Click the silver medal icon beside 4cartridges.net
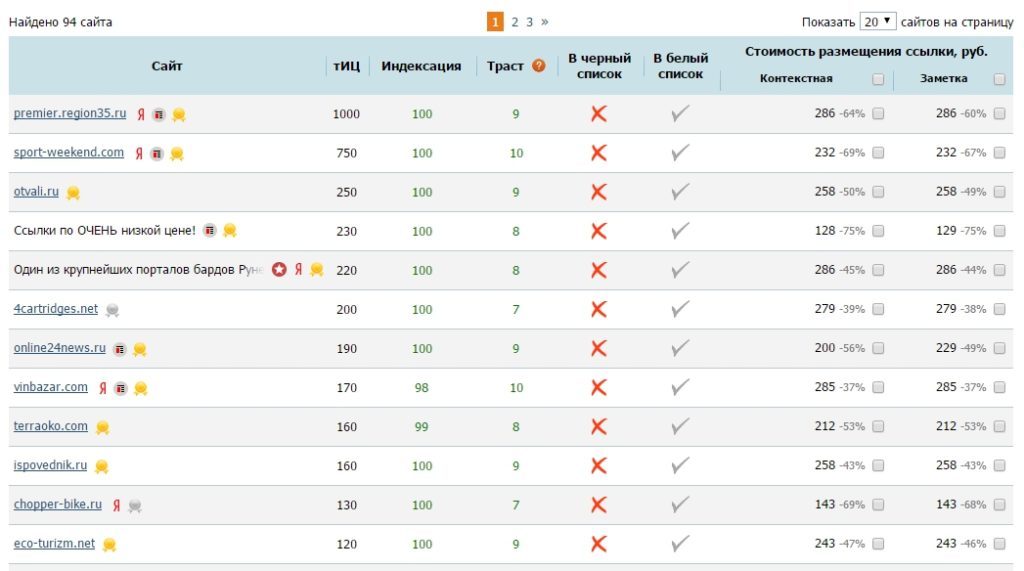The height and width of the screenshot is (571, 1024). (112, 310)
